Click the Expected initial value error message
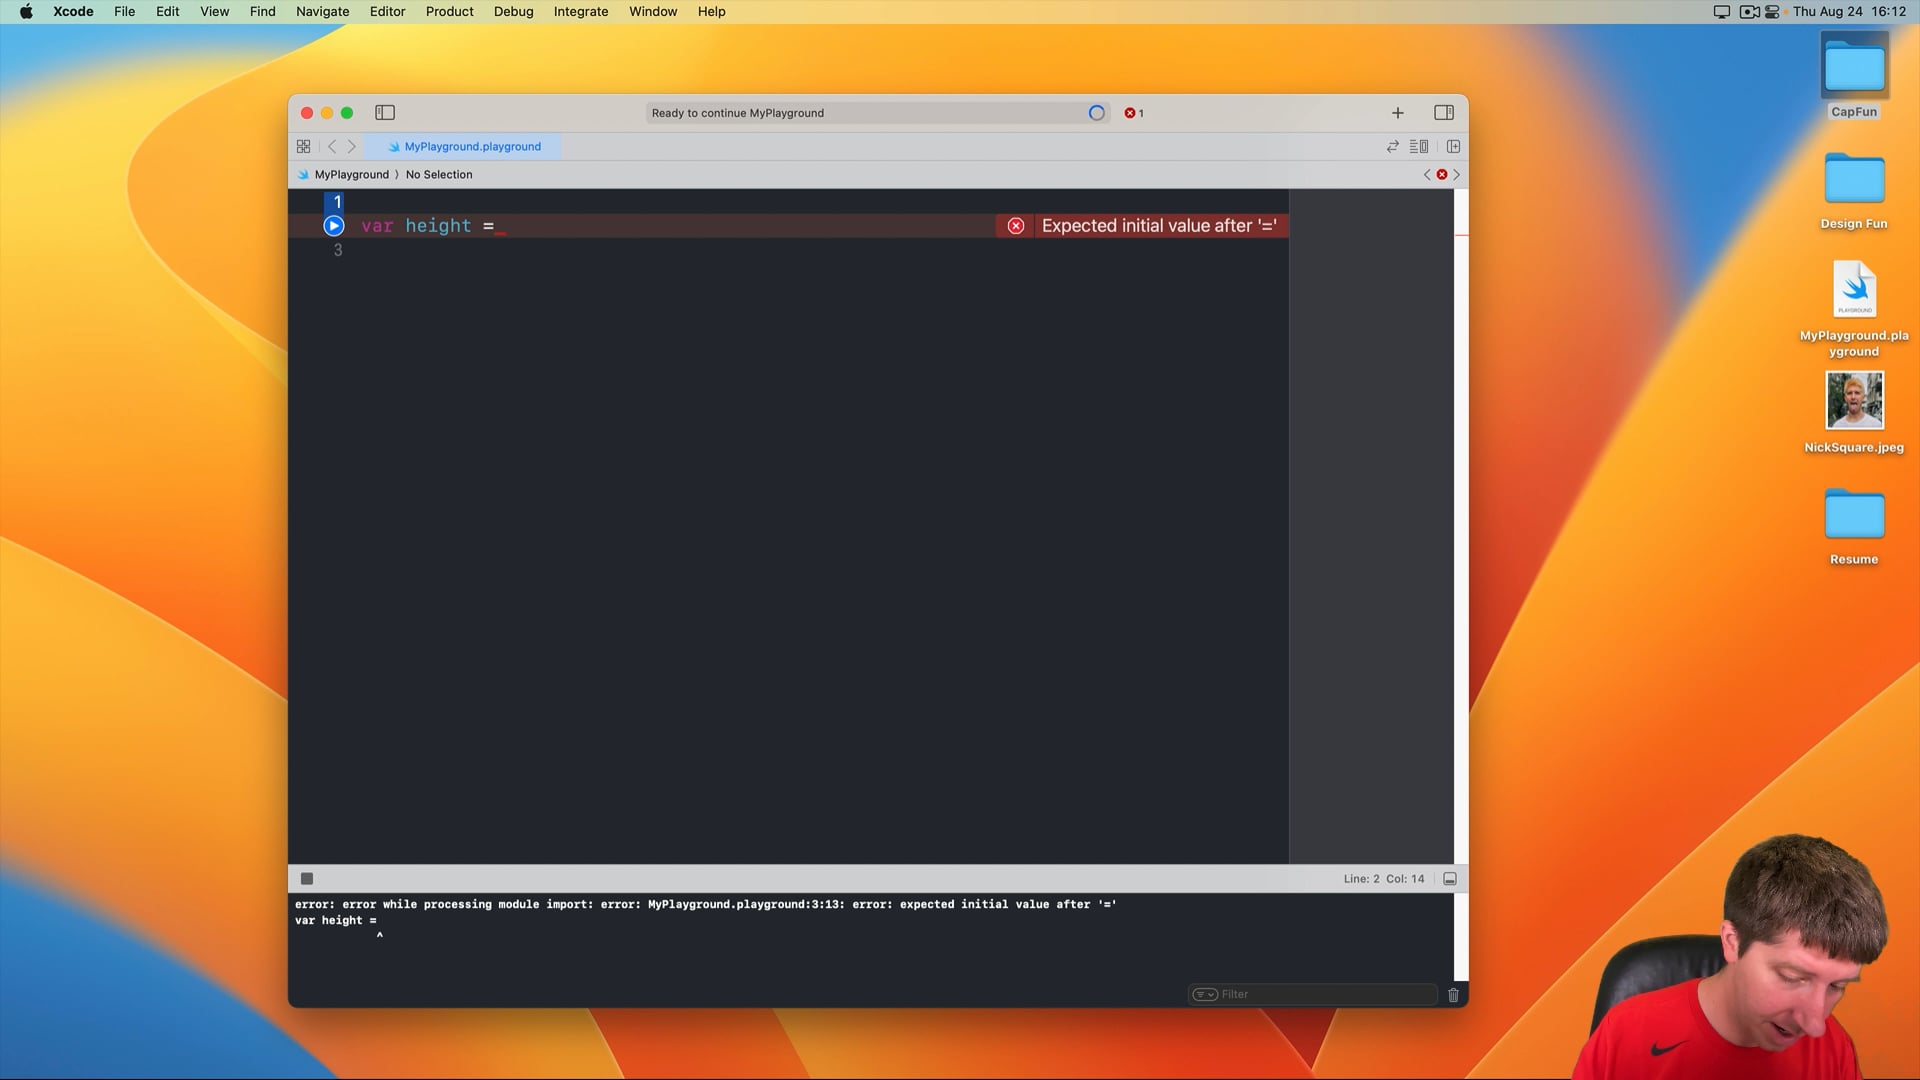This screenshot has width=1920, height=1080. pos(1159,226)
